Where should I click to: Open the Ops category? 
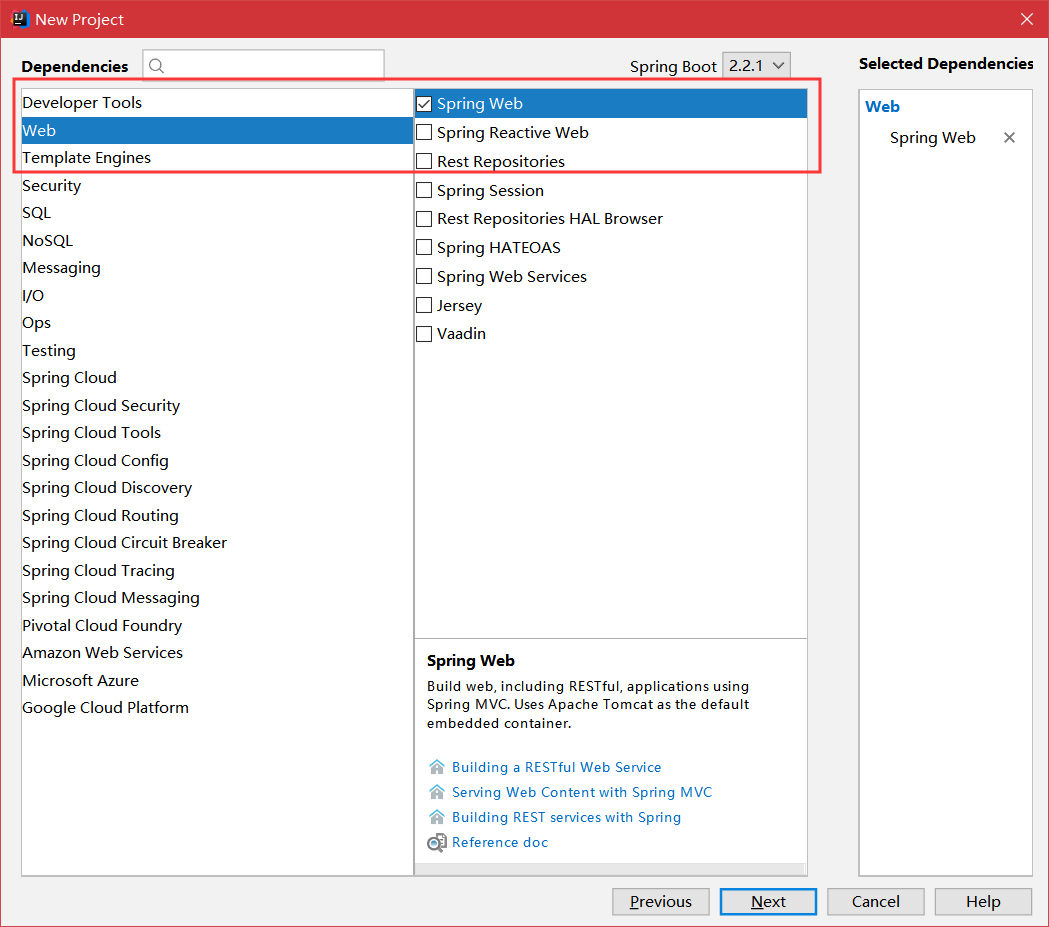217,322
